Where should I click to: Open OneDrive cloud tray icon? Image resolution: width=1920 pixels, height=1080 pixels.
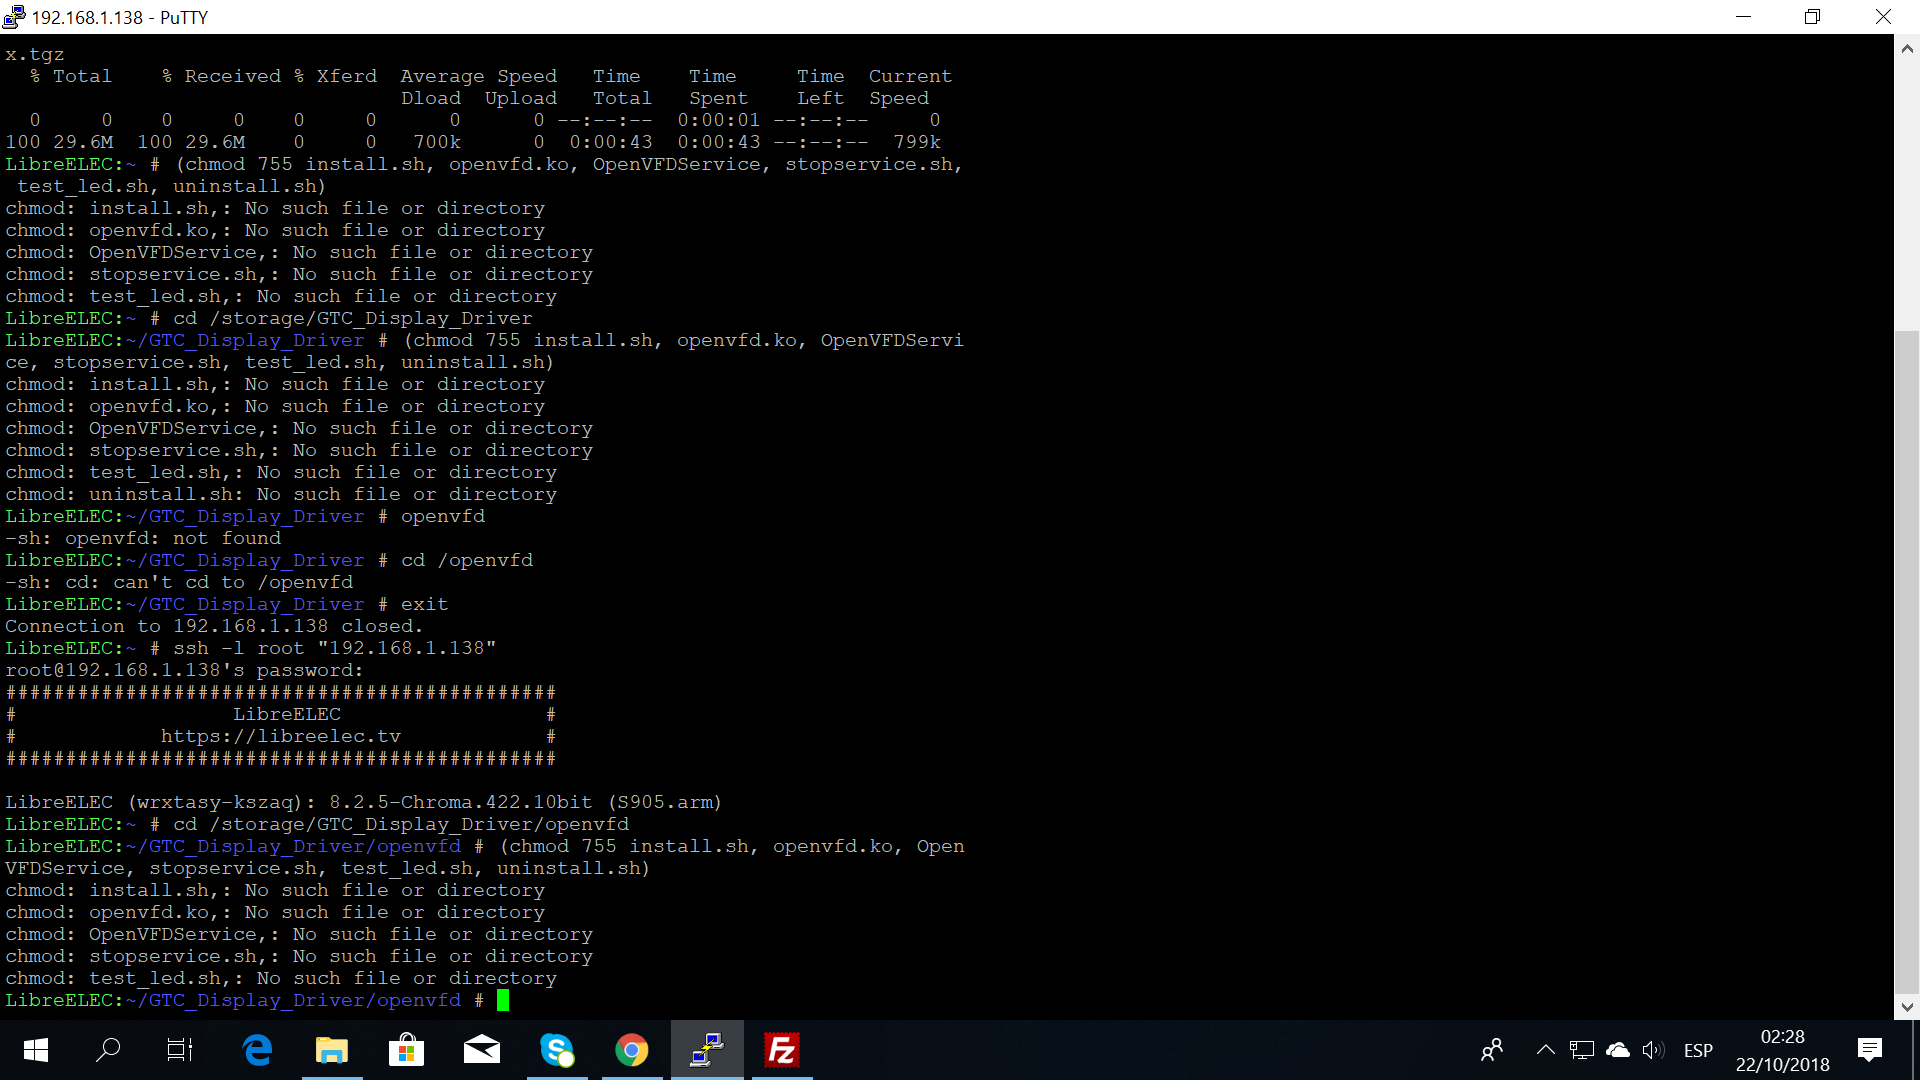(x=1617, y=1050)
